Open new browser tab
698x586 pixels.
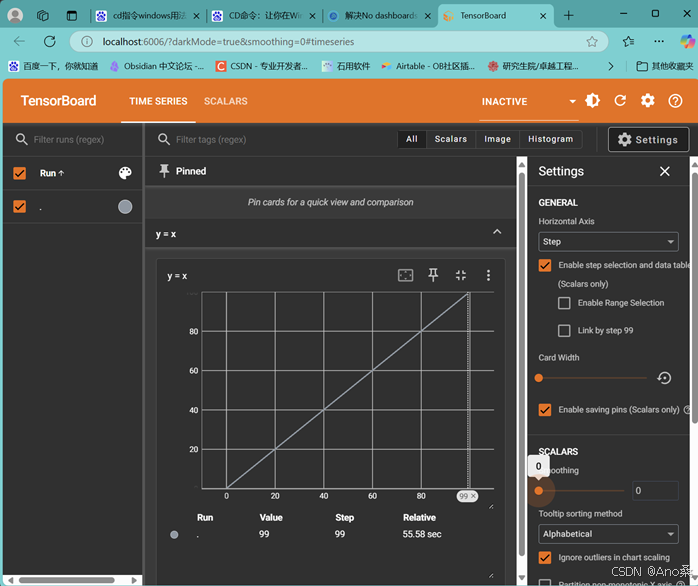click(x=568, y=16)
